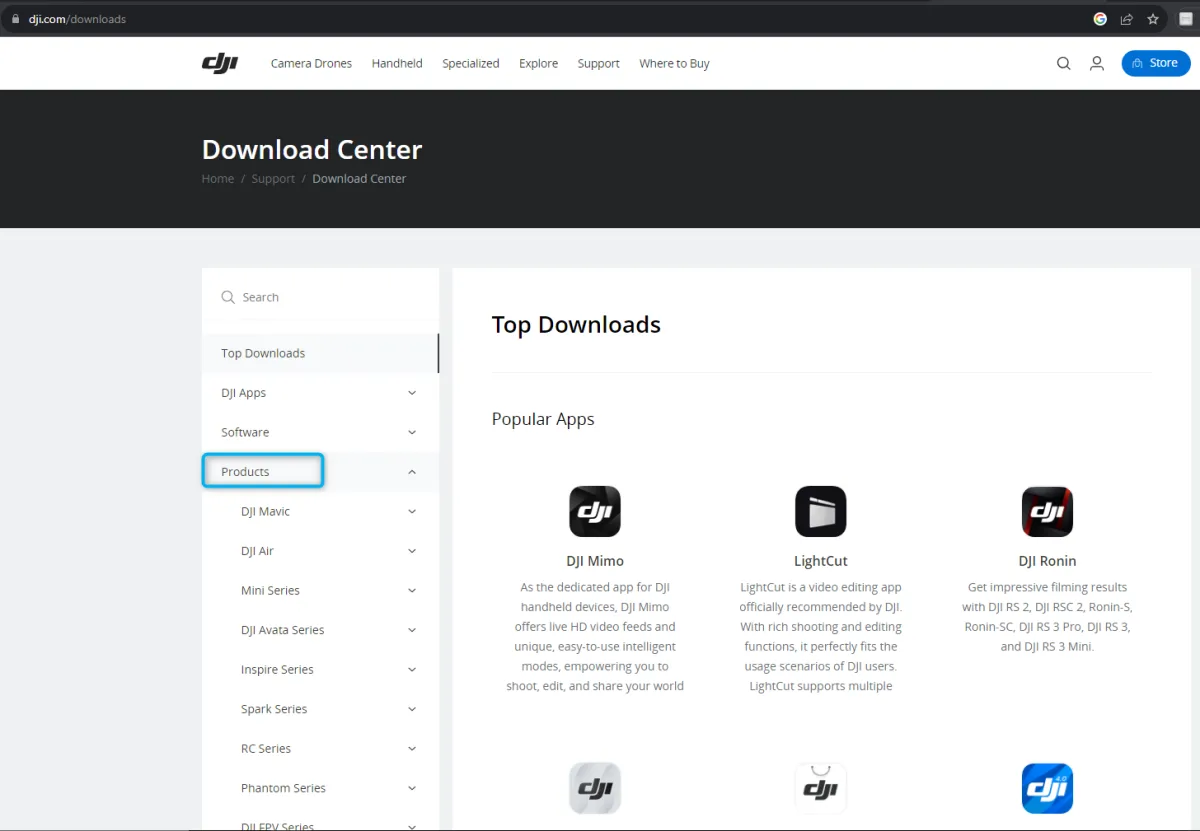This screenshot has height=831, width=1200.
Task: Collapse the Products section chevron
Action: tap(412, 472)
